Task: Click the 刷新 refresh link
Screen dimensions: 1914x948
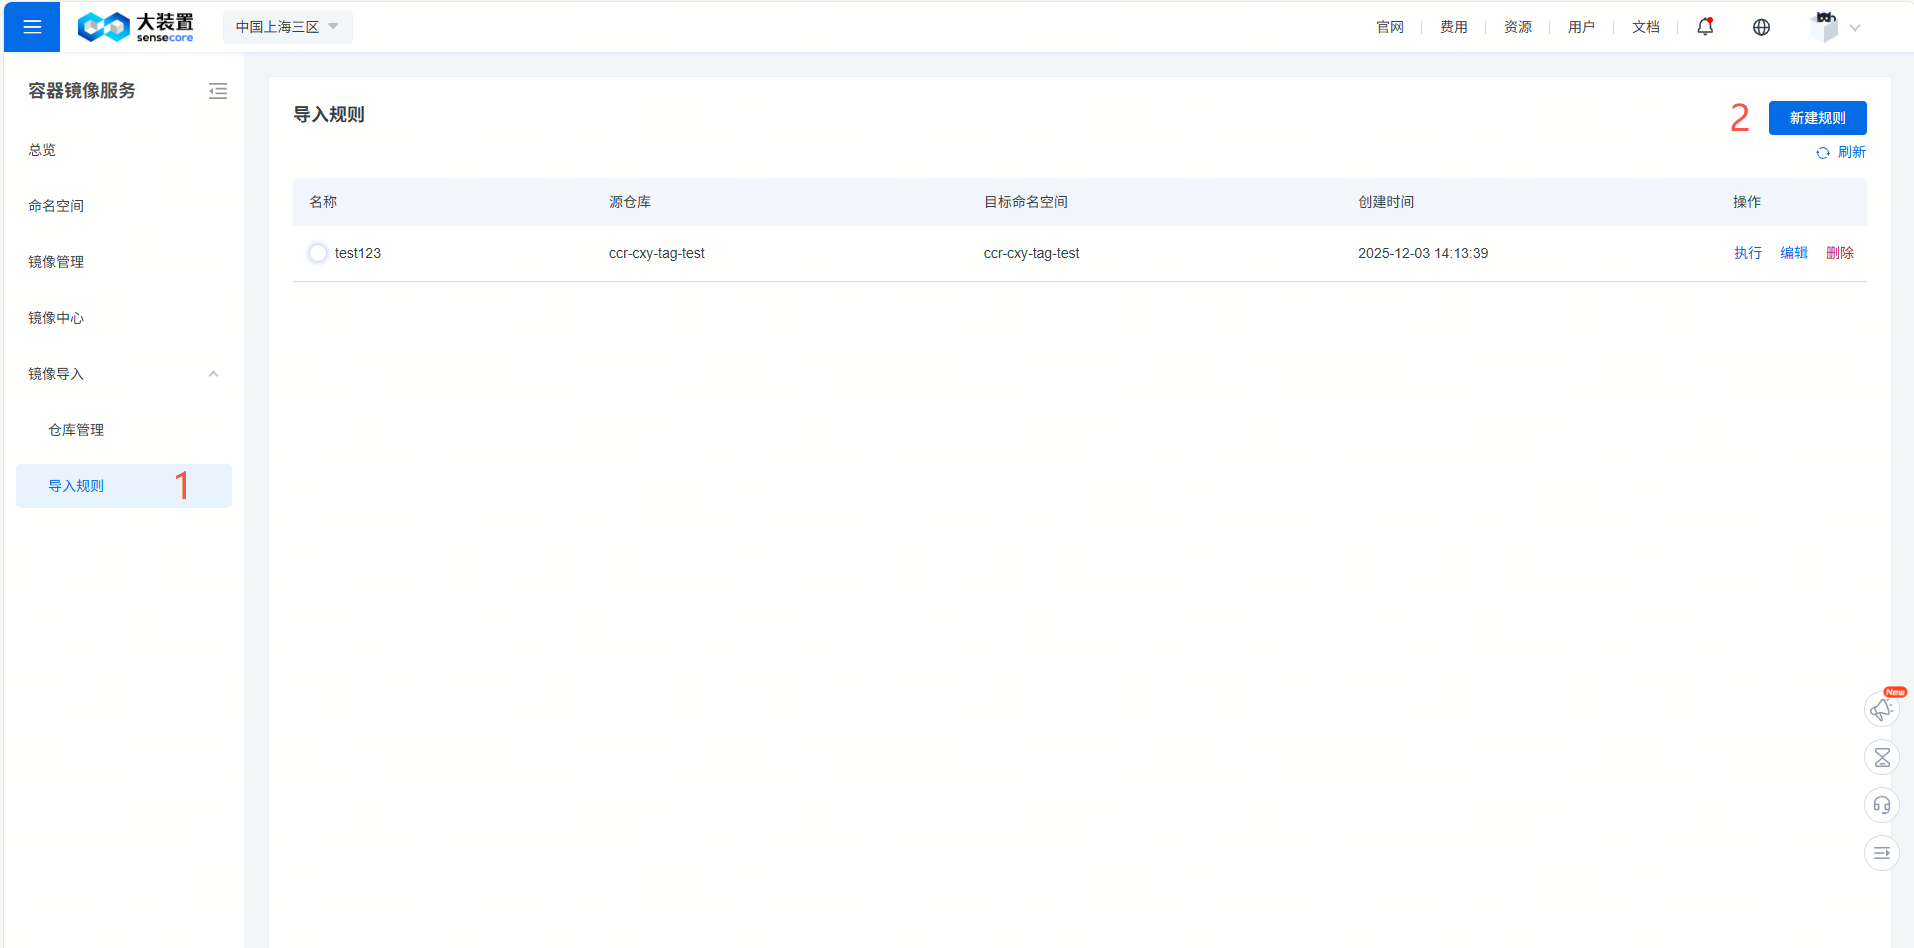Action: click(1841, 152)
